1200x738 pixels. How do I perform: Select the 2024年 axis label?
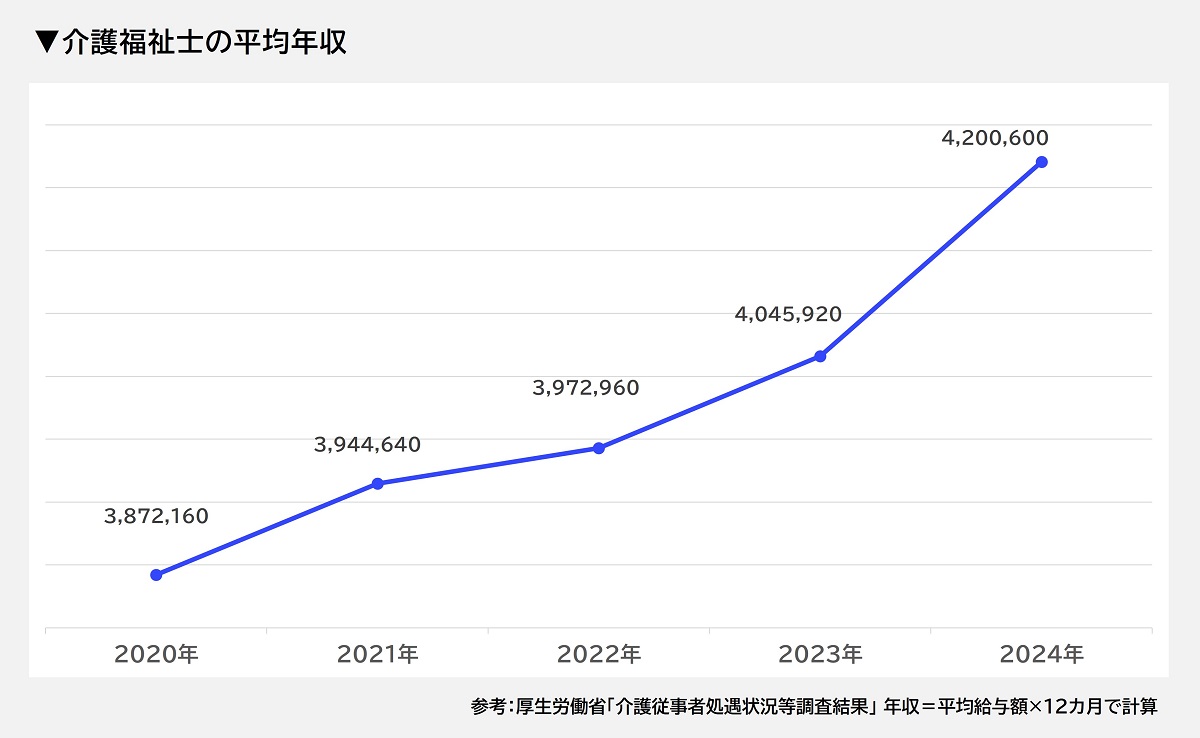1041,654
